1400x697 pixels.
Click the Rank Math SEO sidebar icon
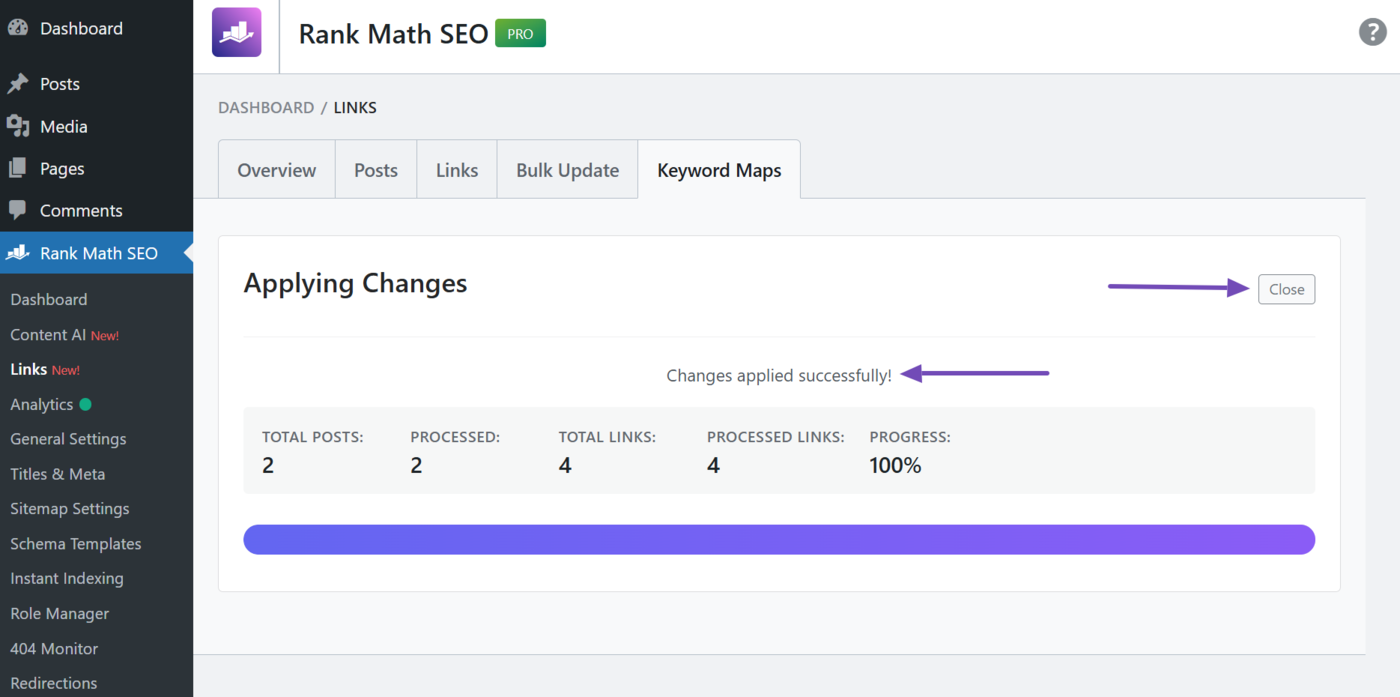point(18,253)
